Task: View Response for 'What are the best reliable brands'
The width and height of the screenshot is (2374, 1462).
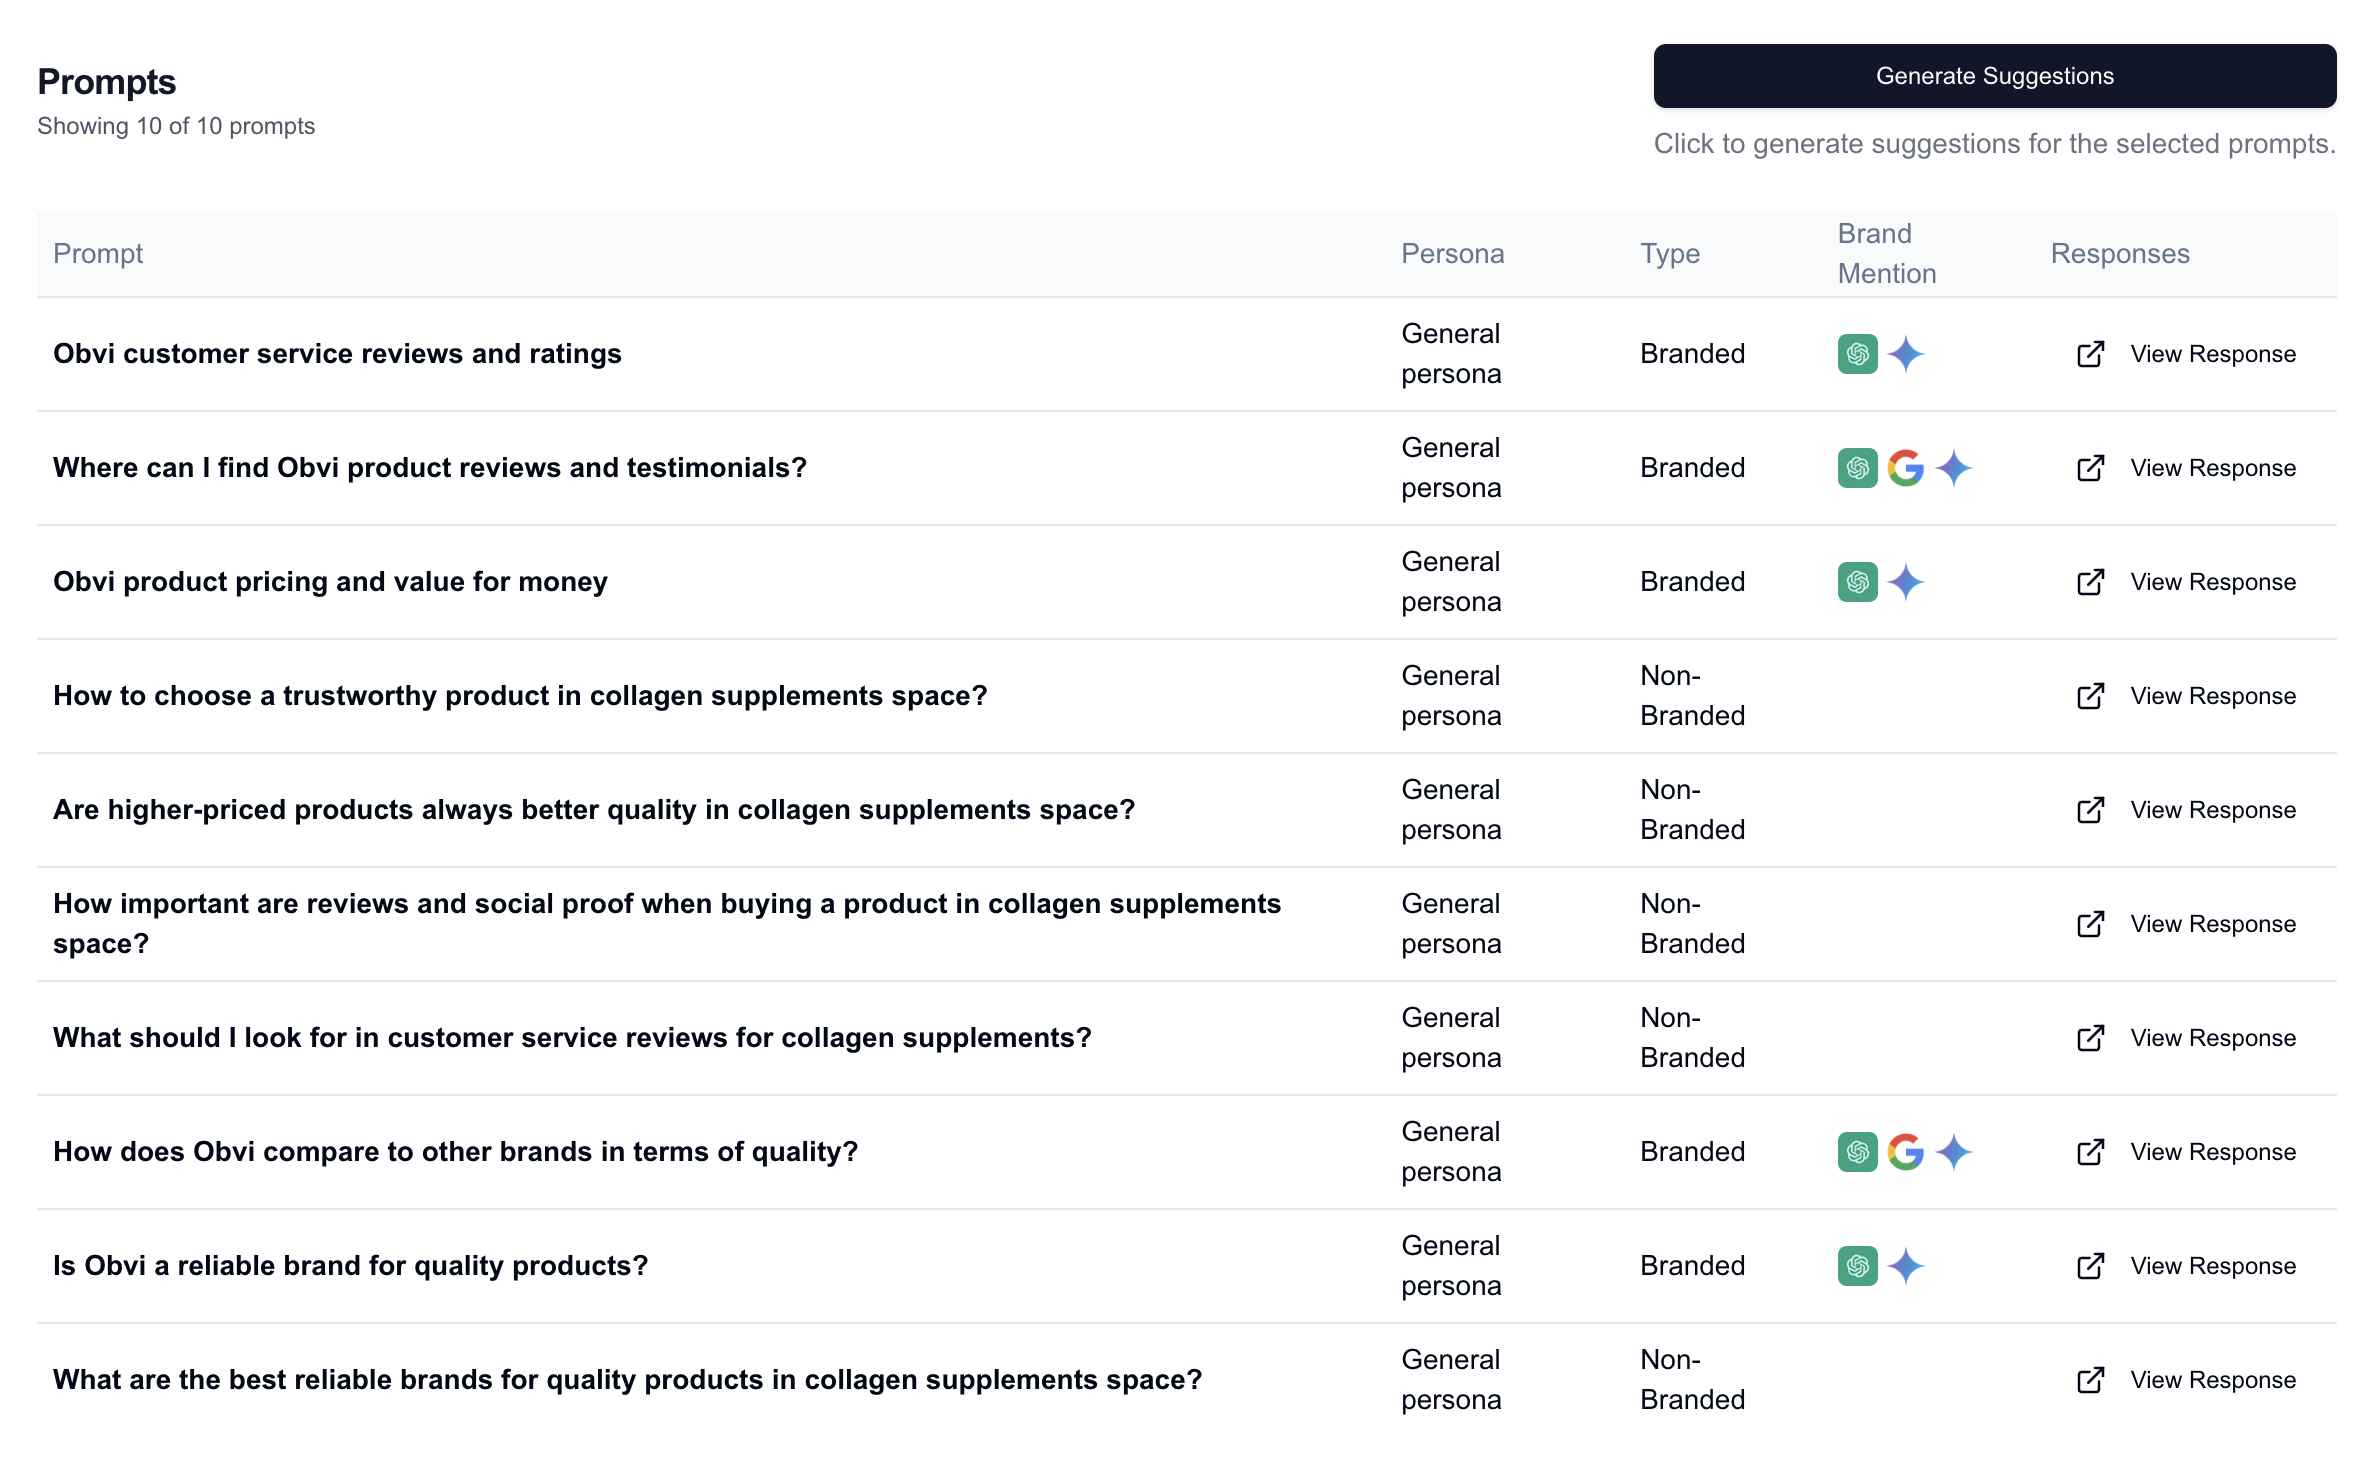Action: (2213, 1380)
